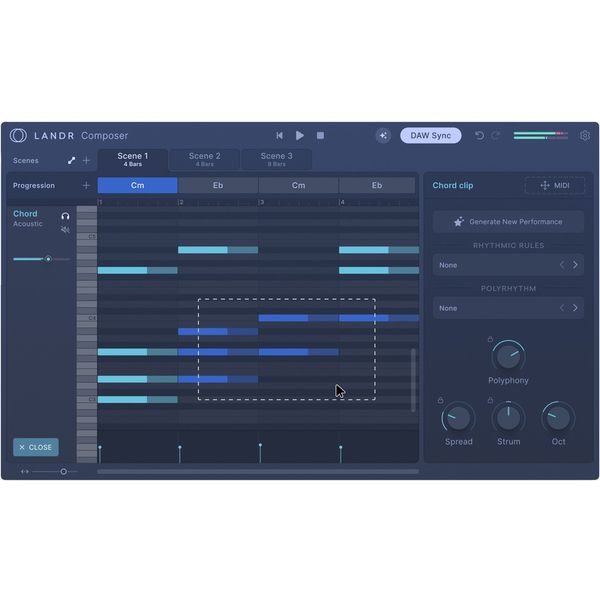
Task: Skip back to the start
Action: tap(279, 135)
